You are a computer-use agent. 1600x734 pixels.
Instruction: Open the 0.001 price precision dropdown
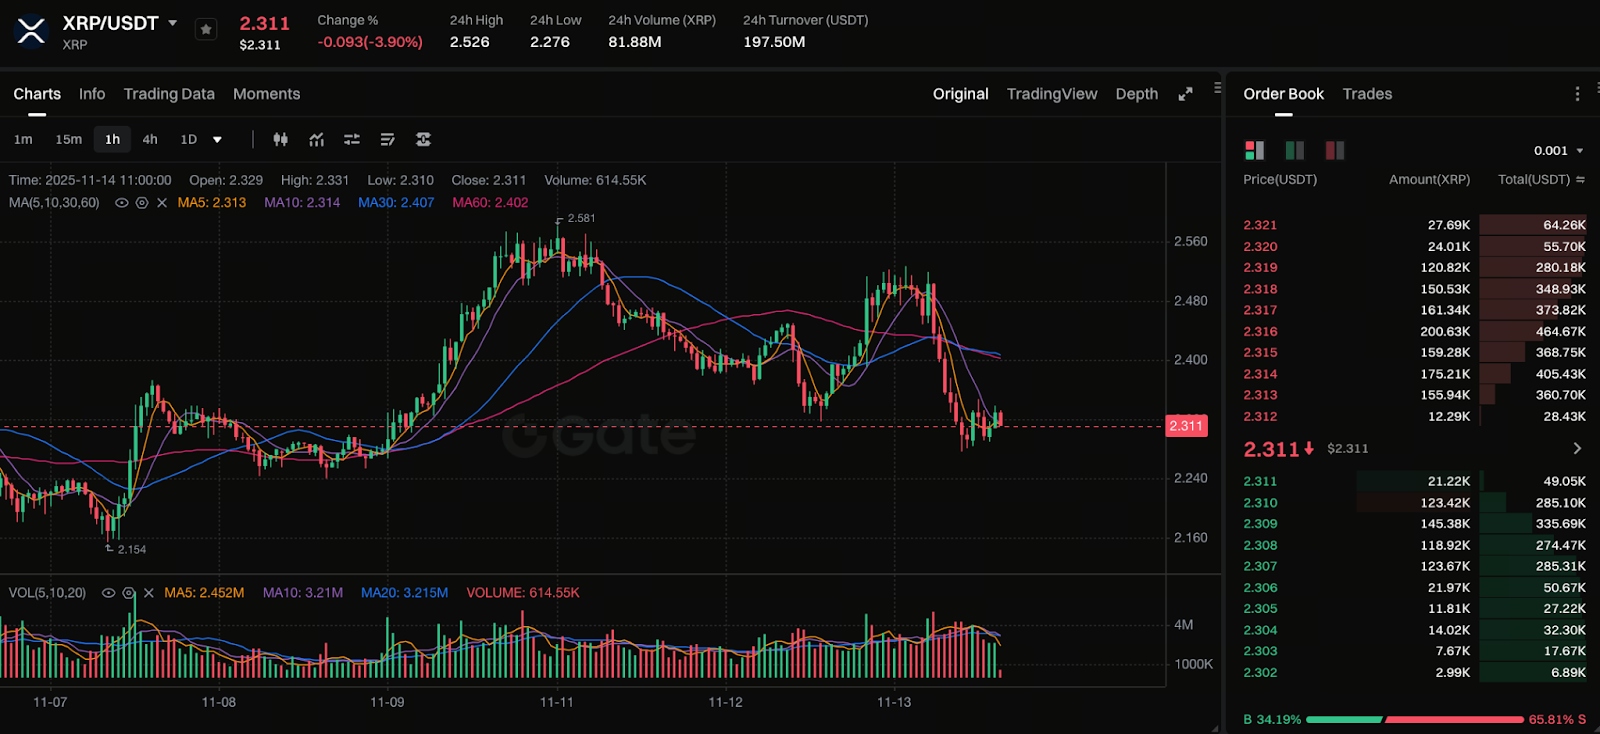point(1558,151)
